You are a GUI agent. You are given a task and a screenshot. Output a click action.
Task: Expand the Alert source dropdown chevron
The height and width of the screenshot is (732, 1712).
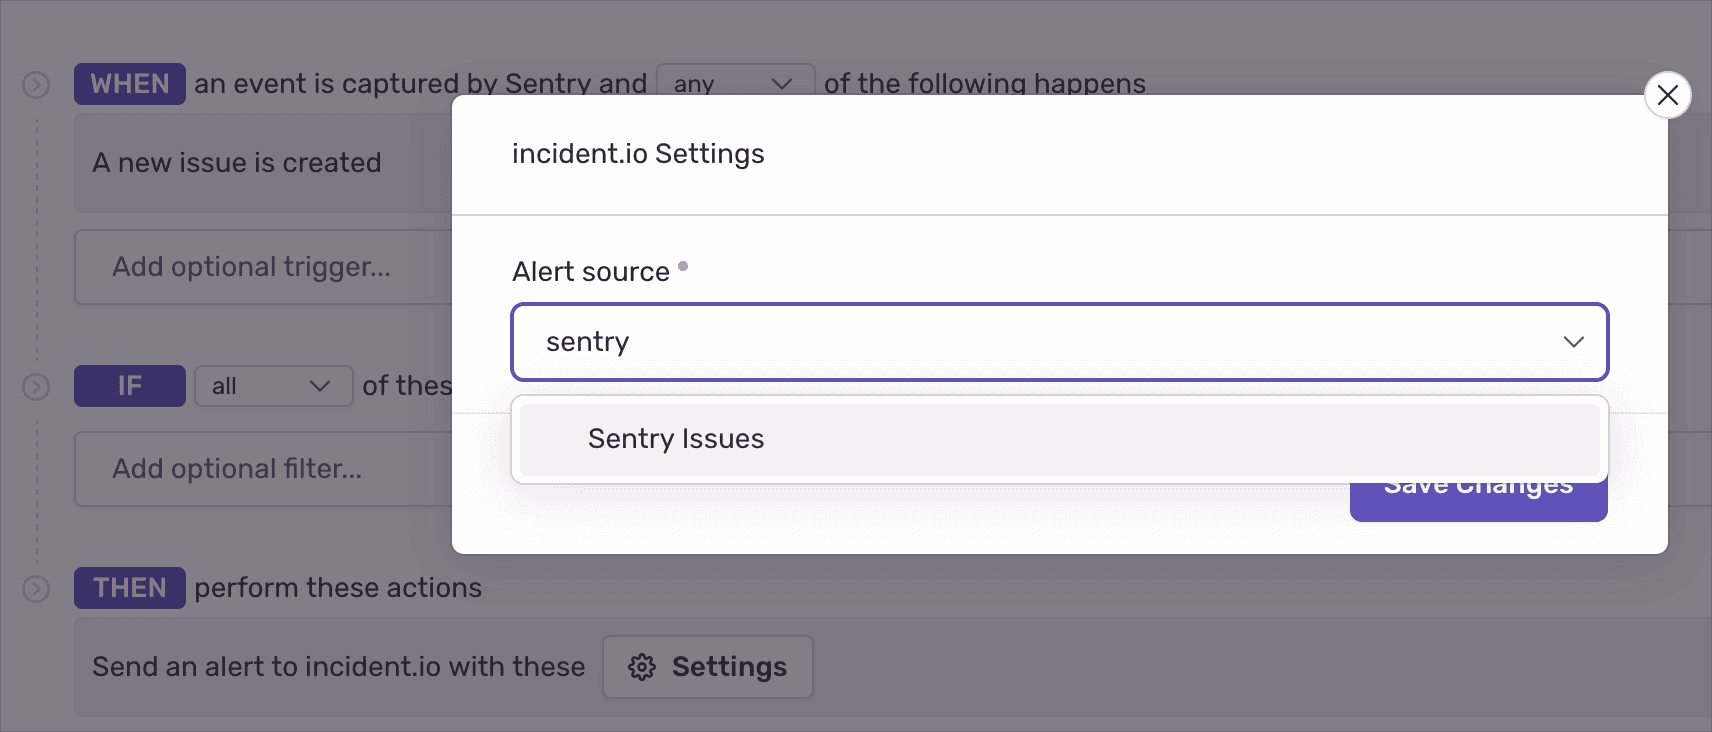point(1575,342)
